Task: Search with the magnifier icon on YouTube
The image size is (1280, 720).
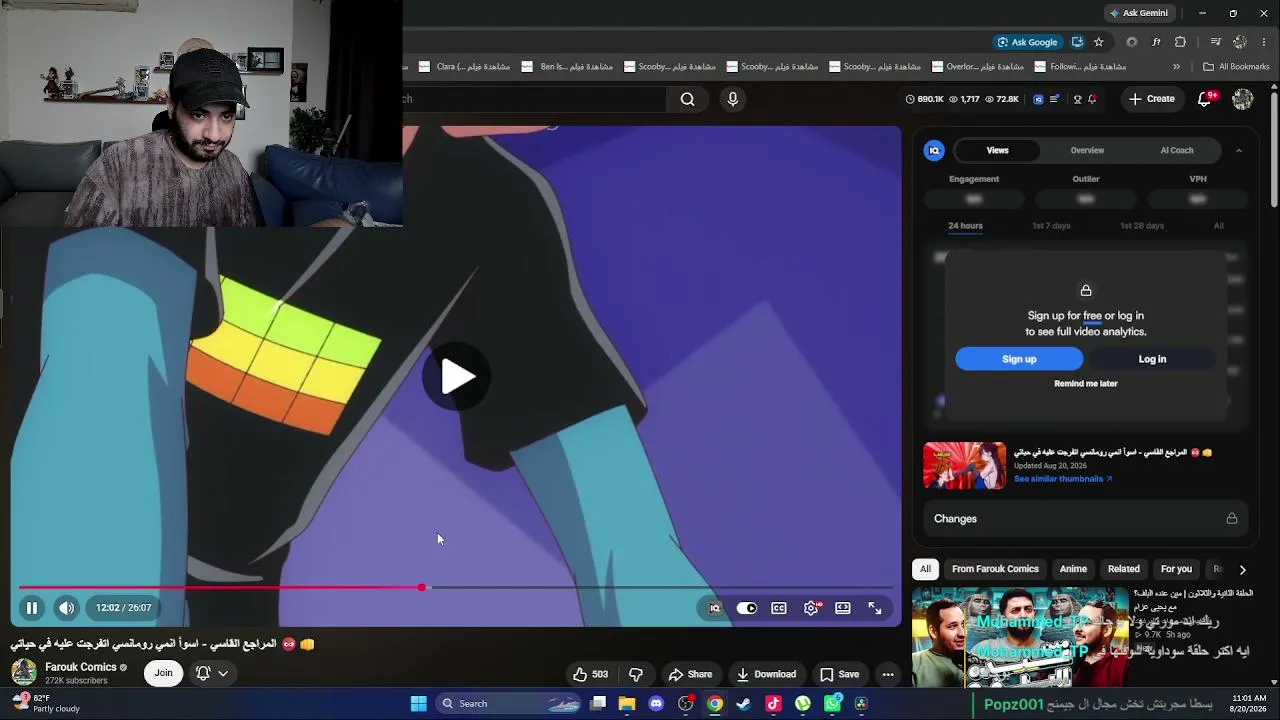Action: (688, 99)
